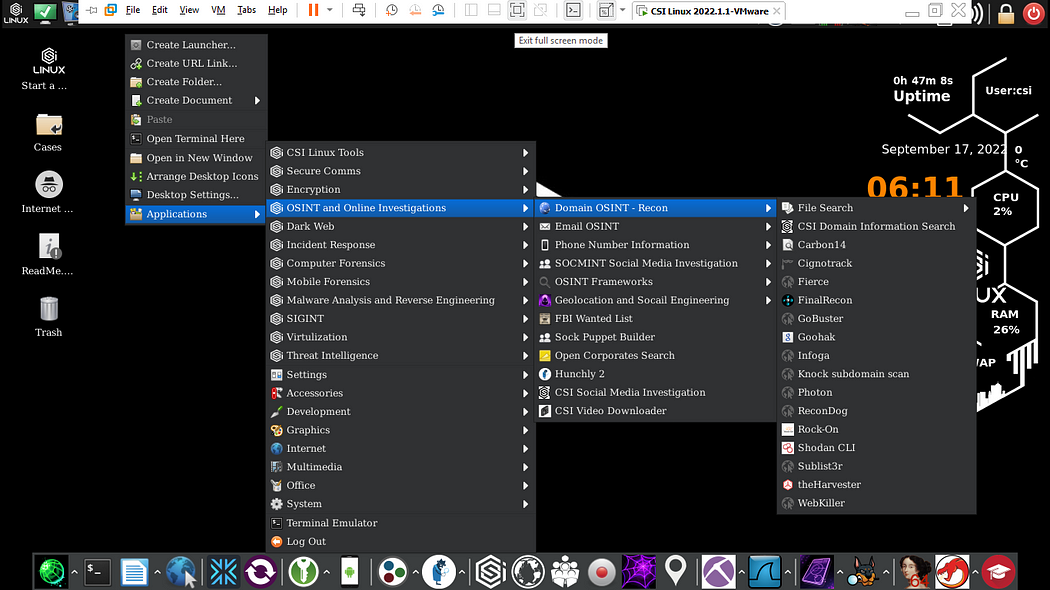Launch WebKiller tool
1050x590 pixels.
coord(877,503)
